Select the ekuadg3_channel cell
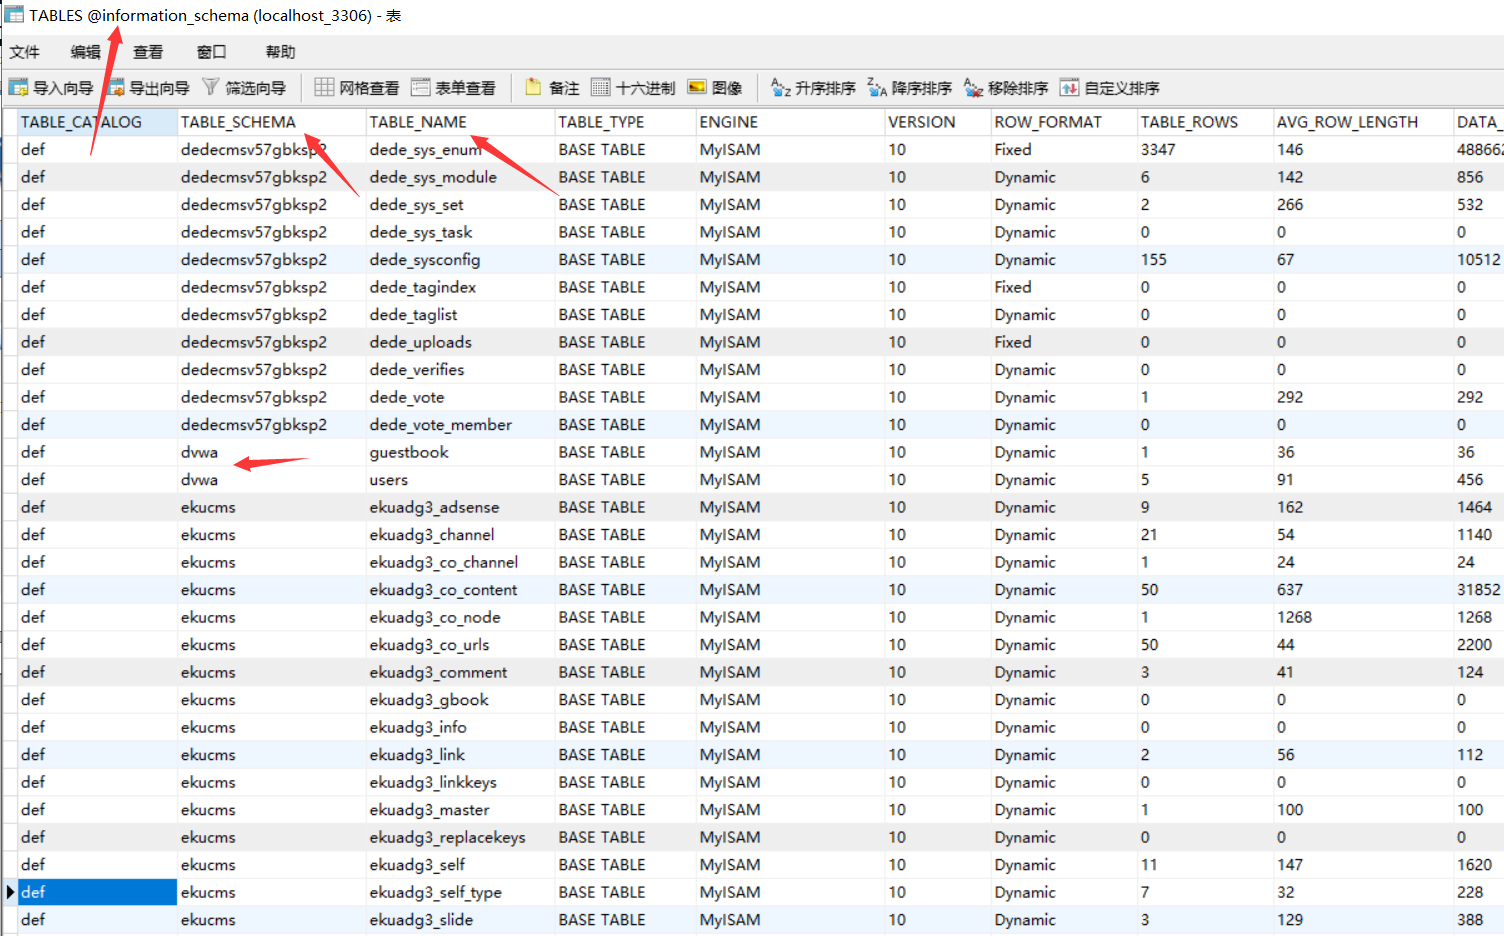 461,535
